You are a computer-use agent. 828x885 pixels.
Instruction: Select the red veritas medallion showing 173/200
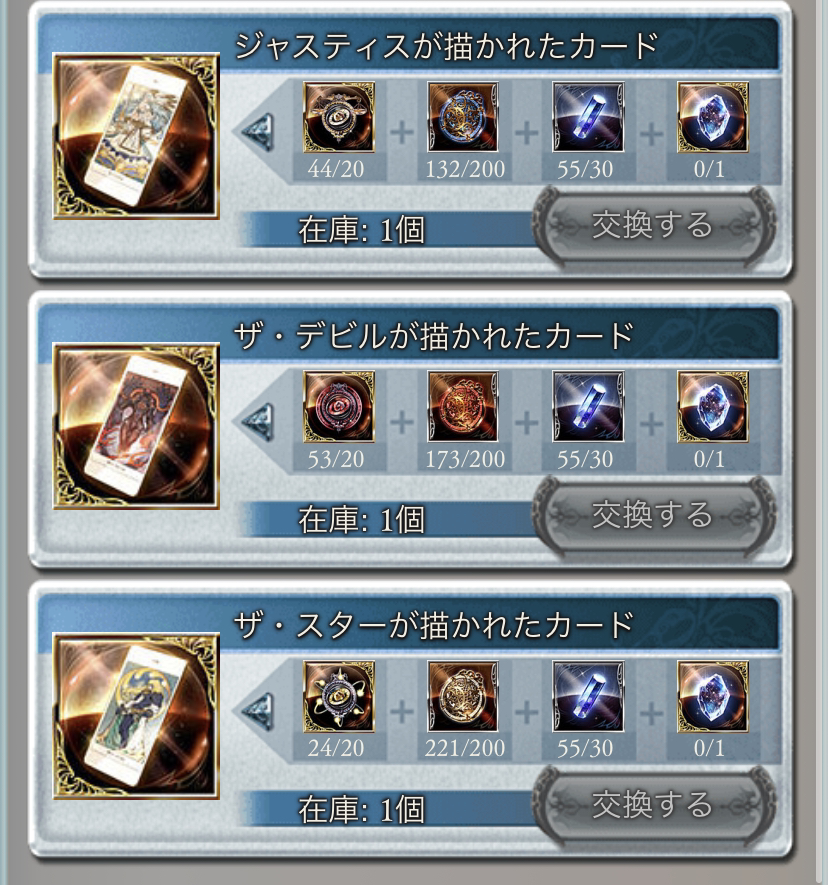coord(463,406)
